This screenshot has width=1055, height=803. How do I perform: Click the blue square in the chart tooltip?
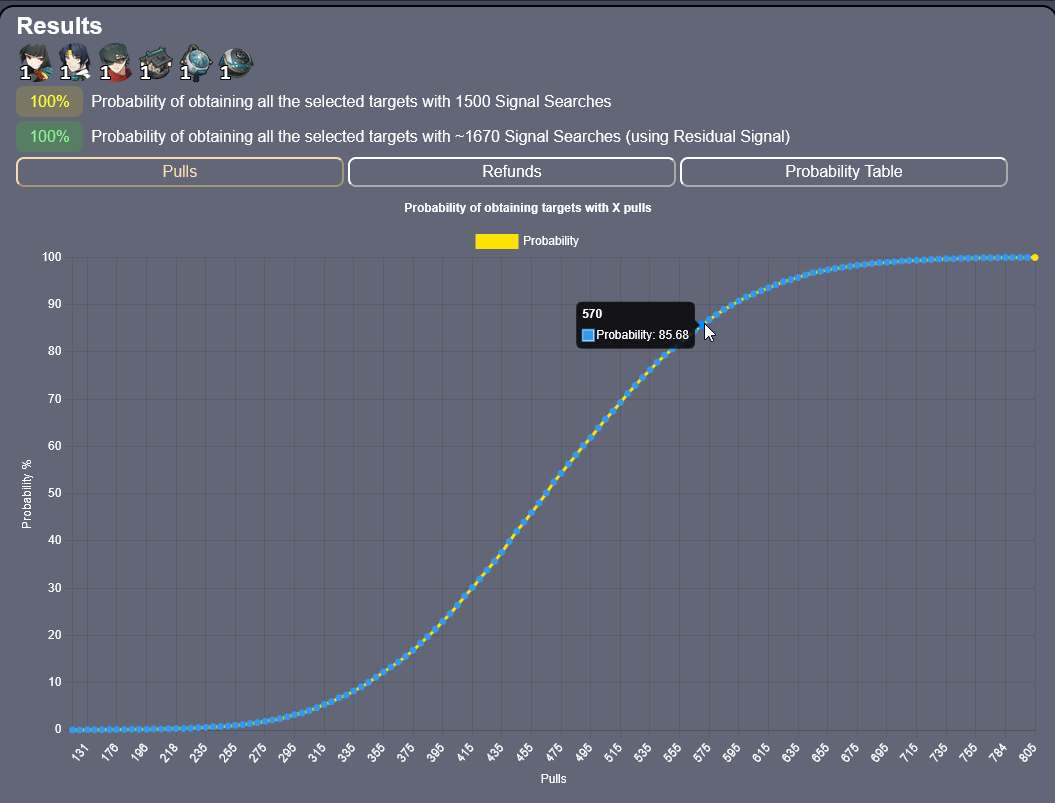(x=588, y=335)
